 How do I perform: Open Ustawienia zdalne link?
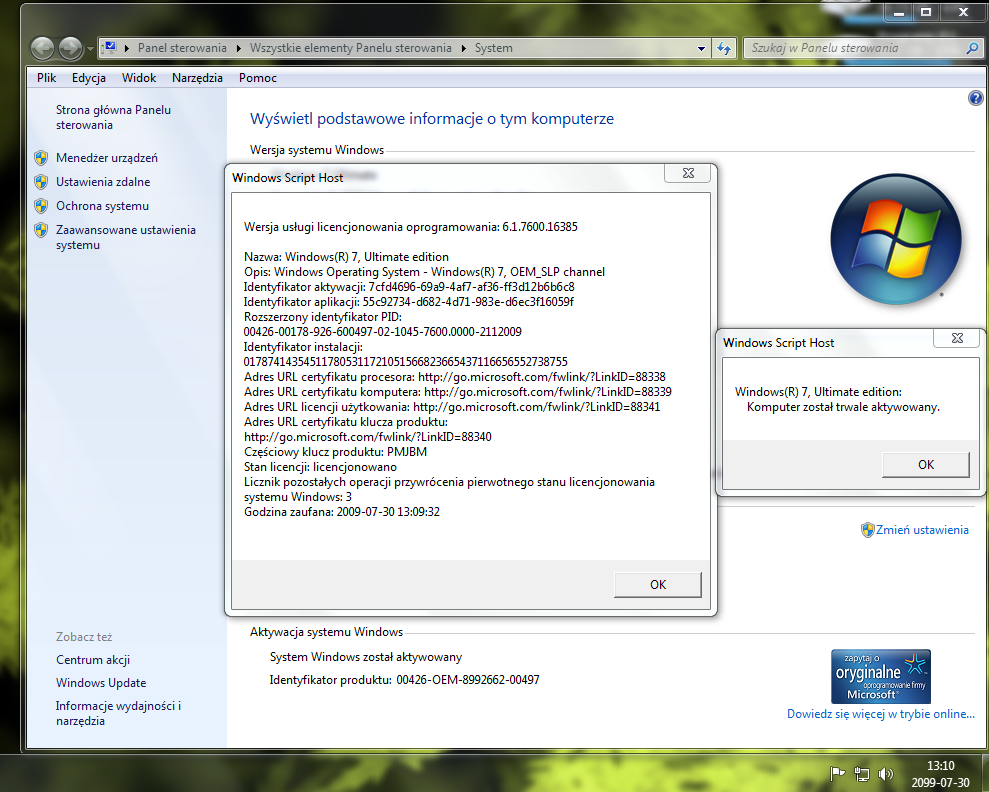[x=103, y=182]
